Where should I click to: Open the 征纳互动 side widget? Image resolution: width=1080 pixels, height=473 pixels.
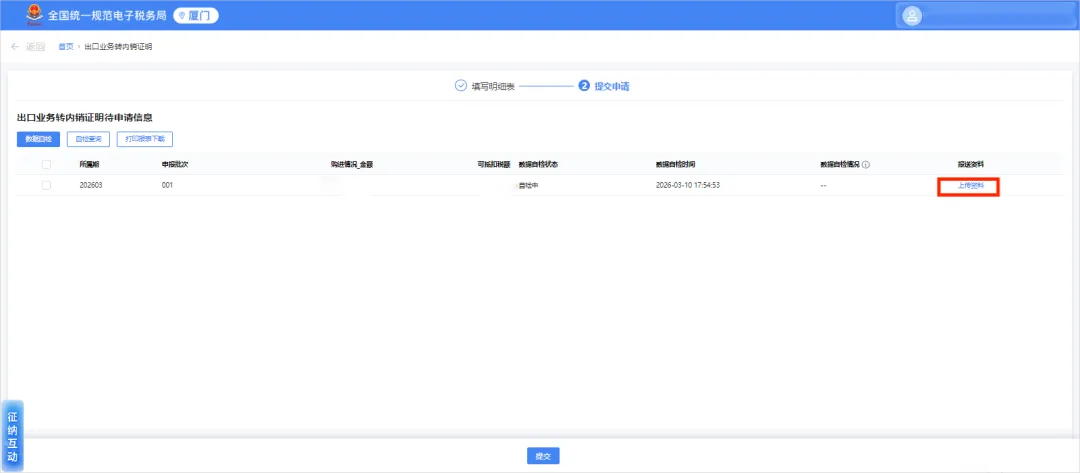pyautogui.click(x=12, y=437)
